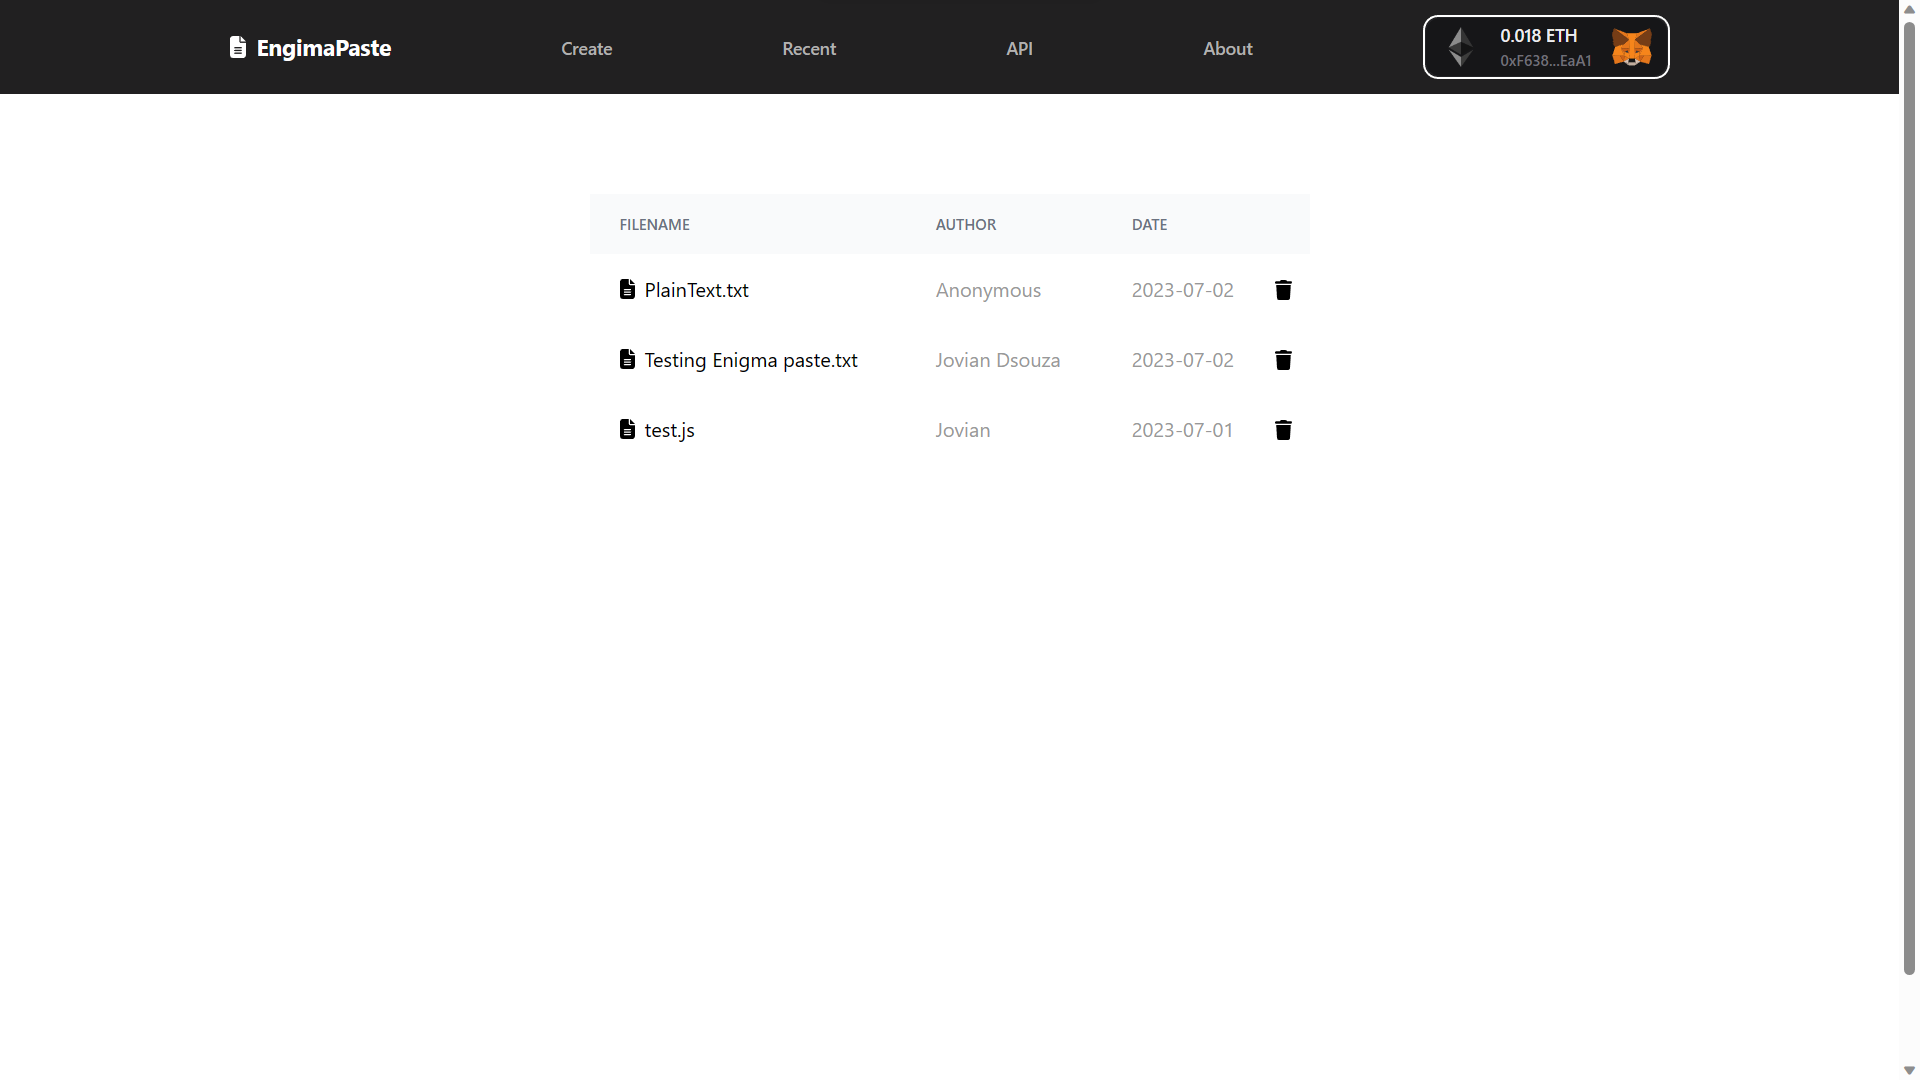
Task: Open the Create menu item
Action: point(586,48)
